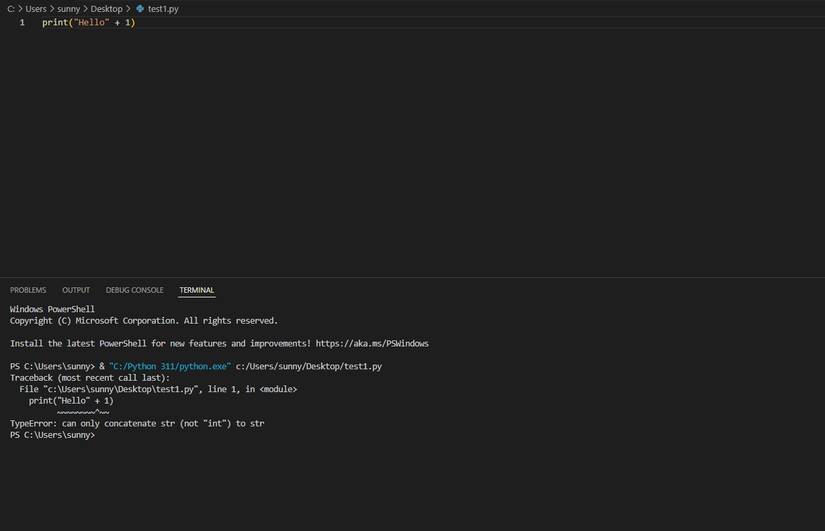Expand chevron after C: in breadcrumb
Screen dimensions: 825x531
point(20,9)
